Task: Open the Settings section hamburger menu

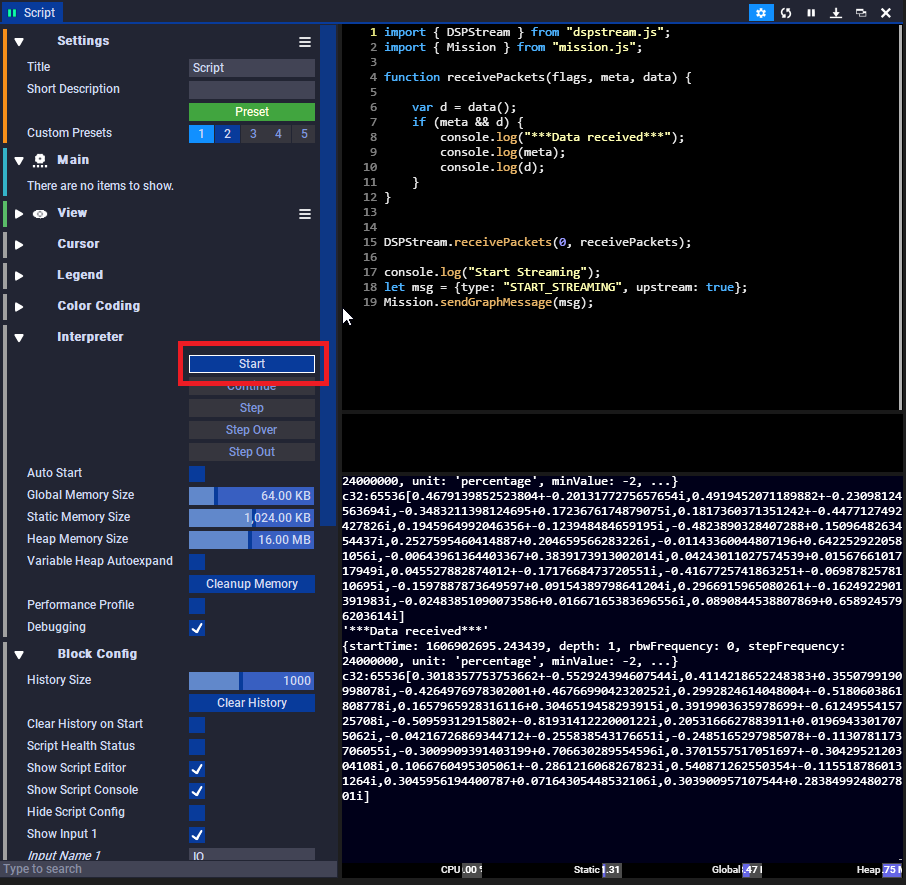Action: pyautogui.click(x=305, y=42)
